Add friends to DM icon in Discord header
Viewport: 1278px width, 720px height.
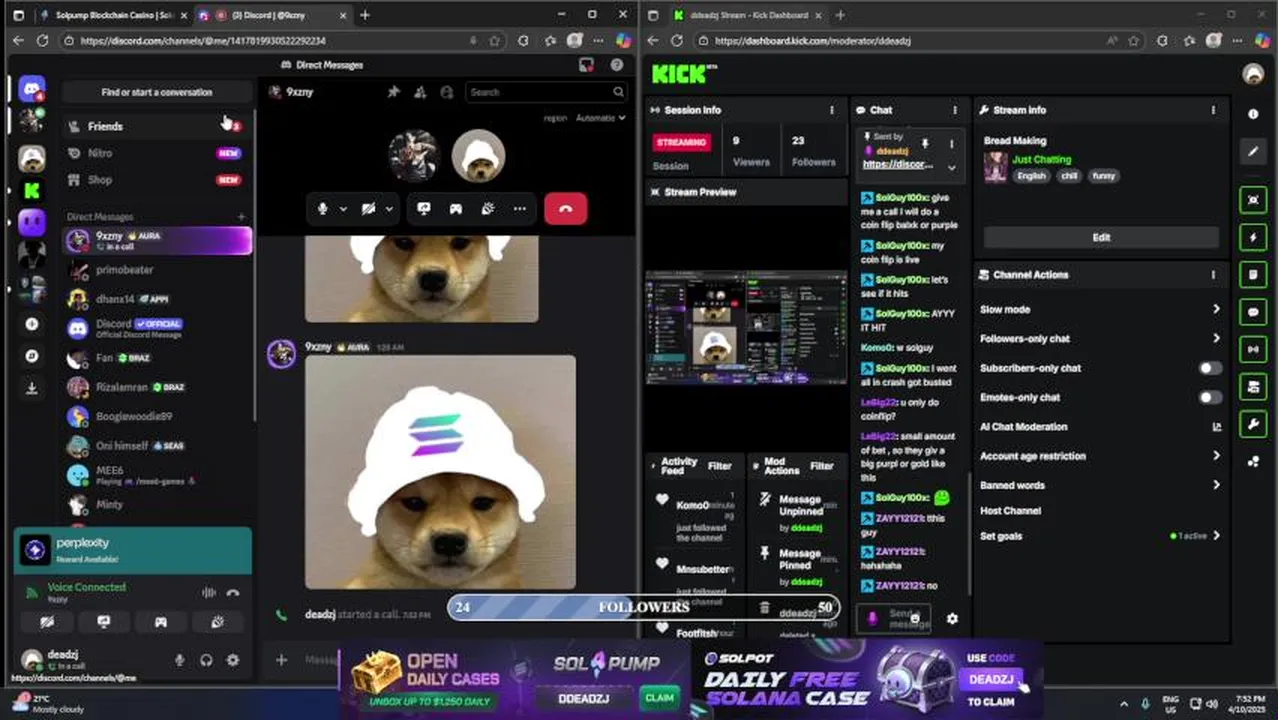[x=420, y=92]
